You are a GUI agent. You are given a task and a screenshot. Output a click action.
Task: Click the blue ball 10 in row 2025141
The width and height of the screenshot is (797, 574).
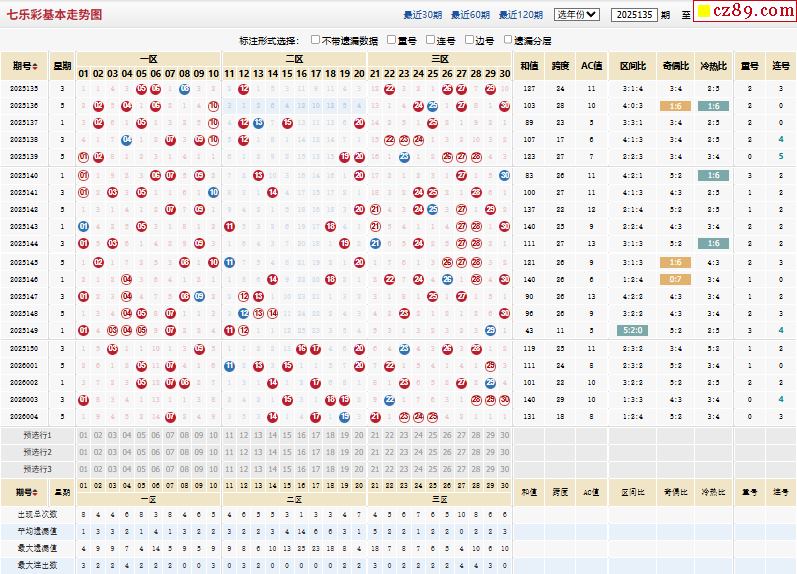[x=213, y=192]
